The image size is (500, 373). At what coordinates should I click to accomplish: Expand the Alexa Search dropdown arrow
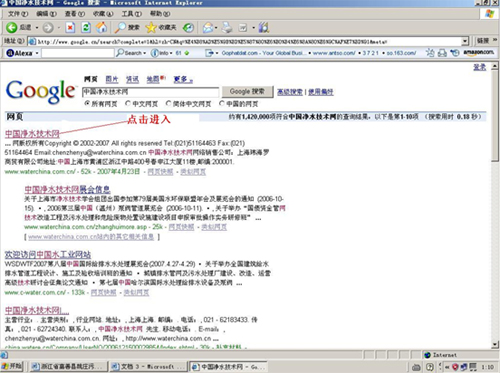(x=145, y=53)
